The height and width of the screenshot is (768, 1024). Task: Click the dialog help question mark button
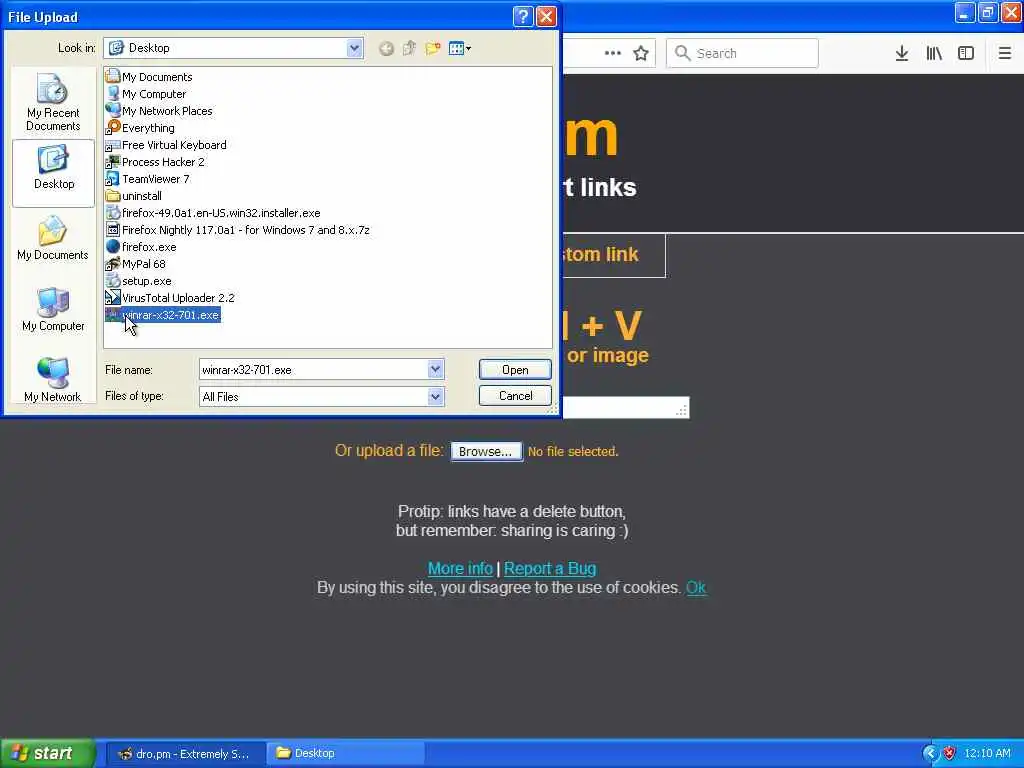(x=523, y=16)
